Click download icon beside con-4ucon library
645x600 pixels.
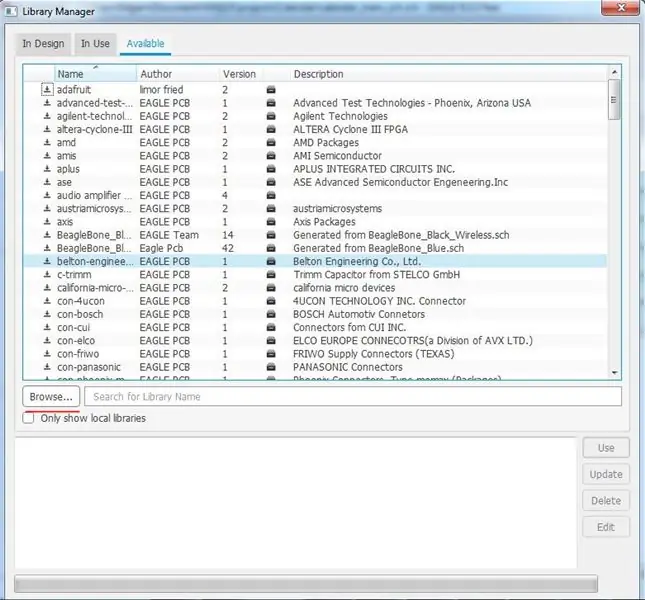coord(47,301)
